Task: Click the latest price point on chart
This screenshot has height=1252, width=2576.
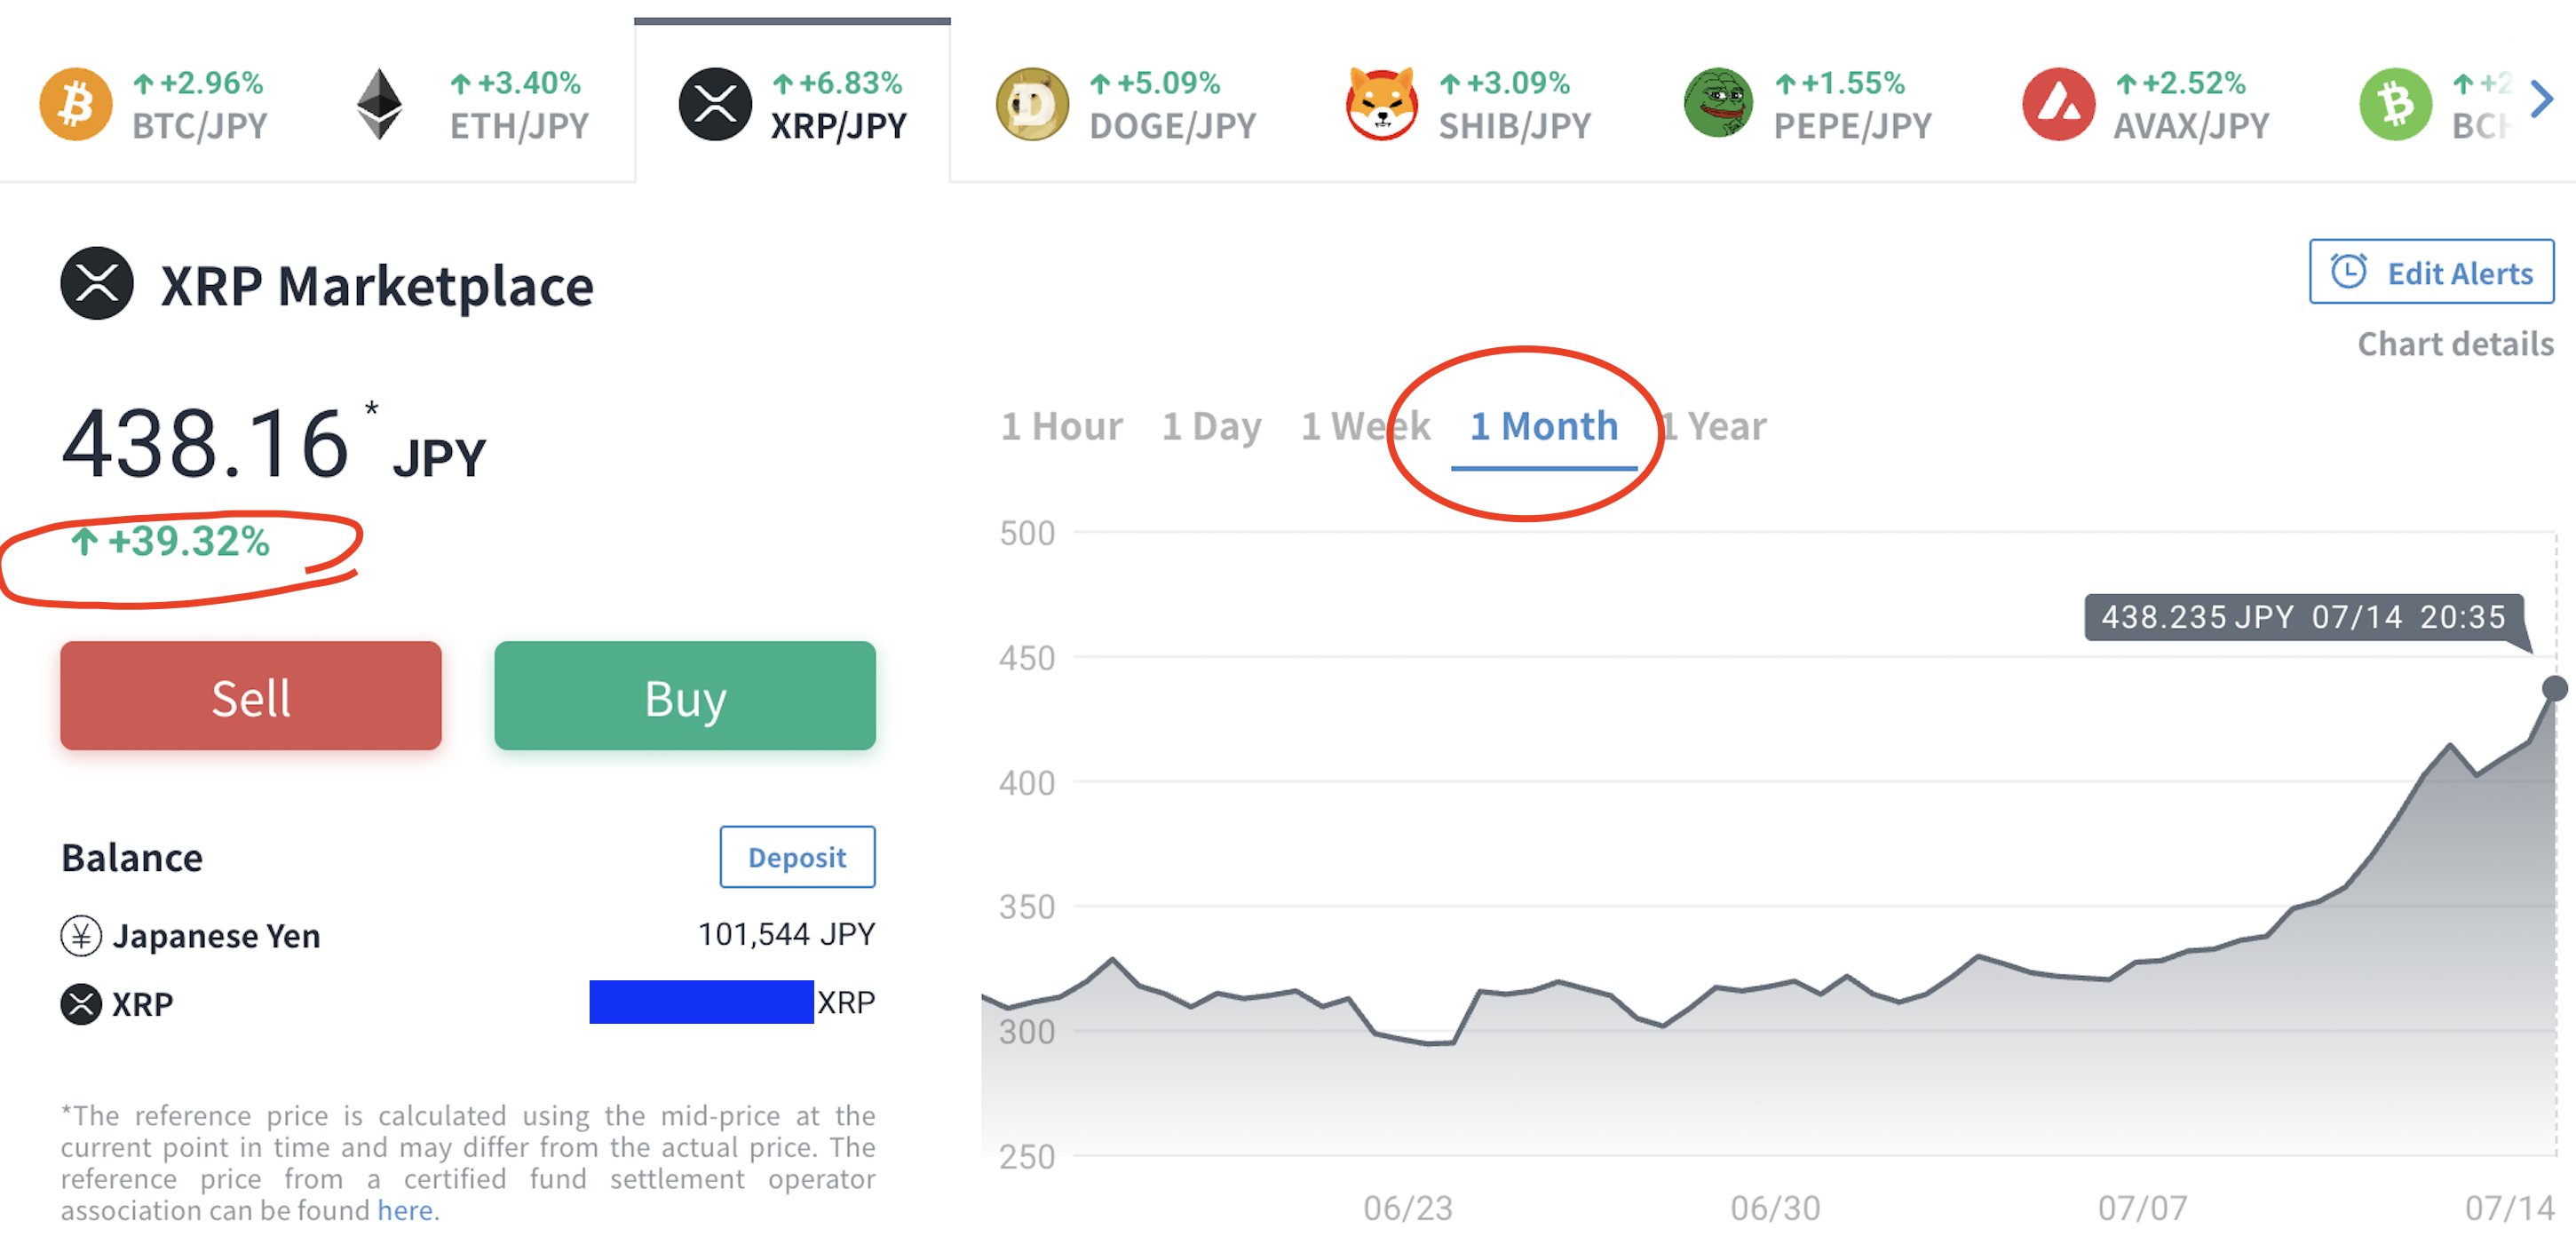Action: [2553, 688]
